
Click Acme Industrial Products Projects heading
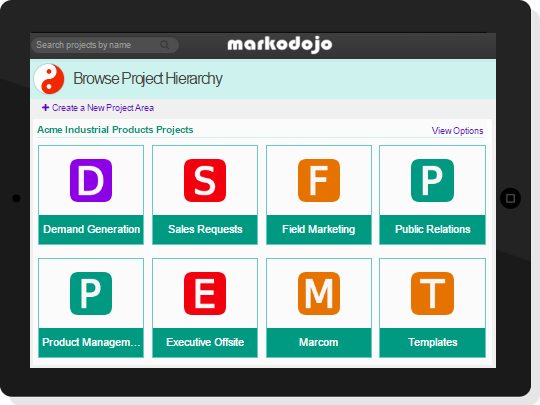pos(115,130)
